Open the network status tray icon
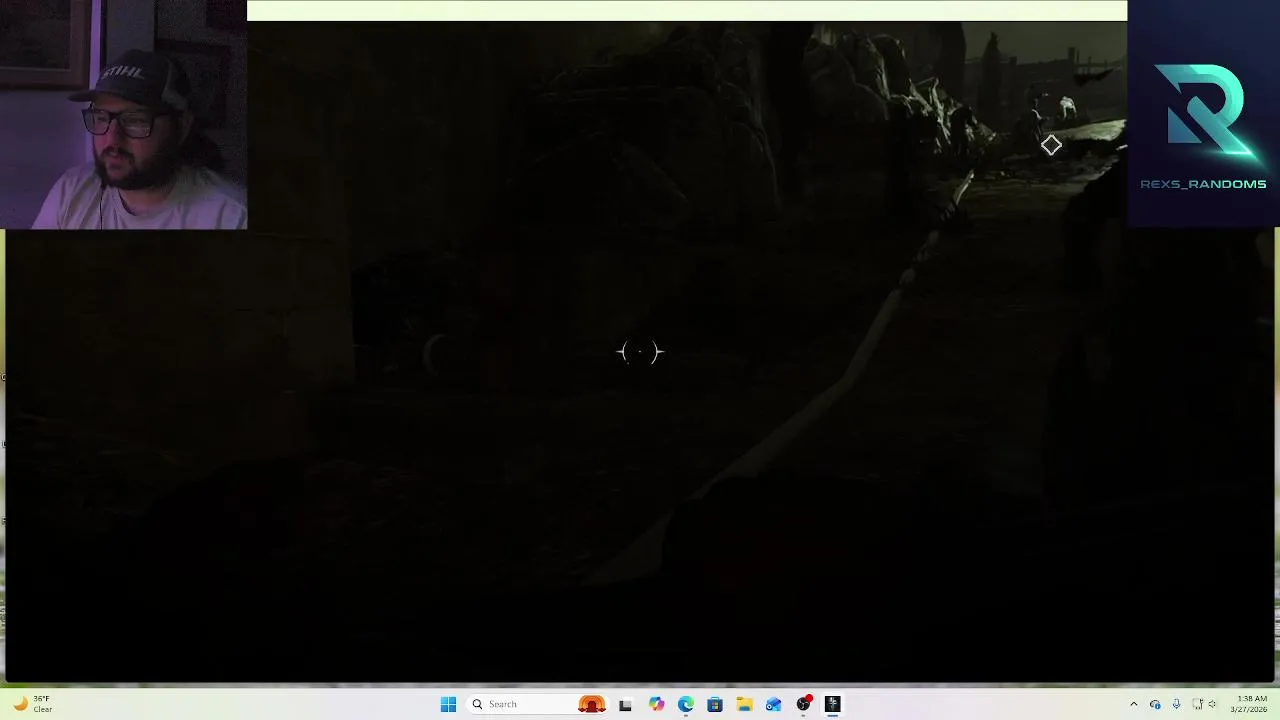The image size is (1280, 720). [1197, 704]
